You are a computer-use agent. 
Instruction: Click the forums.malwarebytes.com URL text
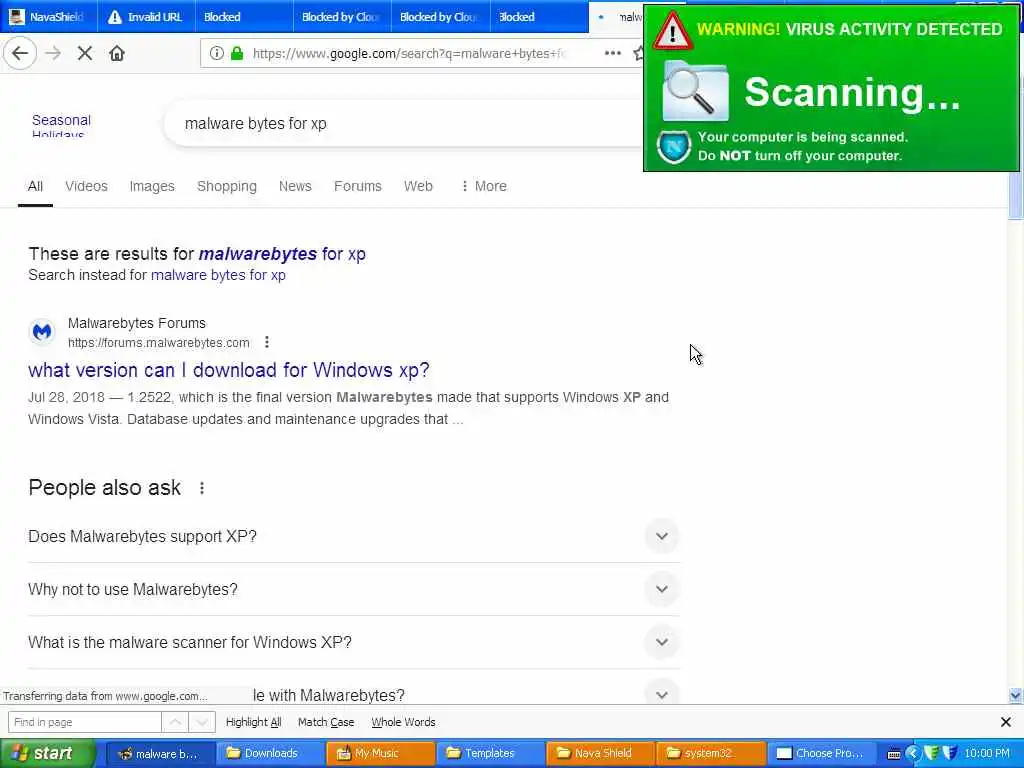159,343
